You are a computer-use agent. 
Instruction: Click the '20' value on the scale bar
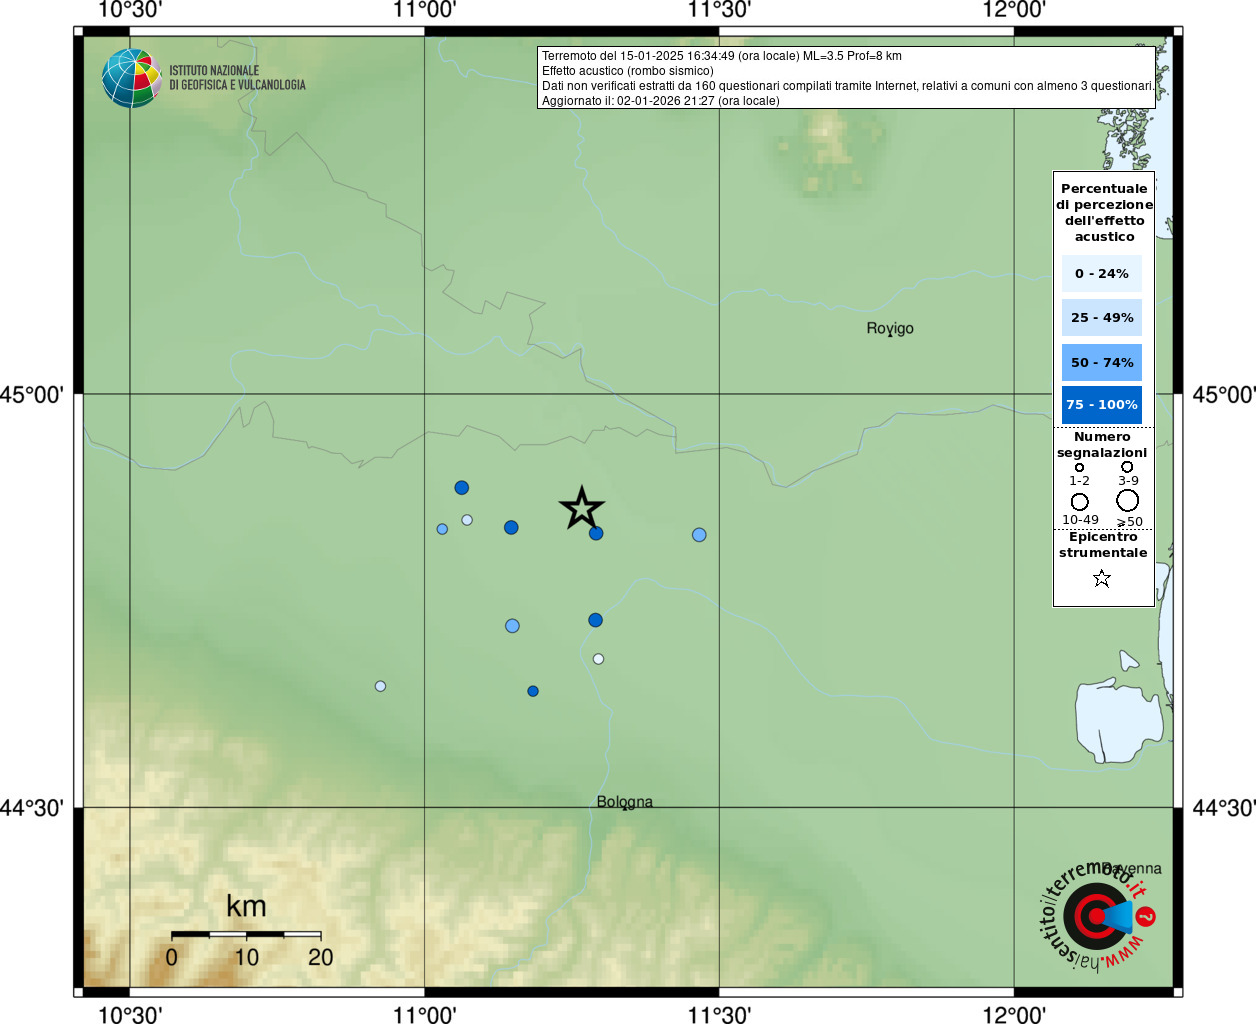pyautogui.click(x=320, y=957)
